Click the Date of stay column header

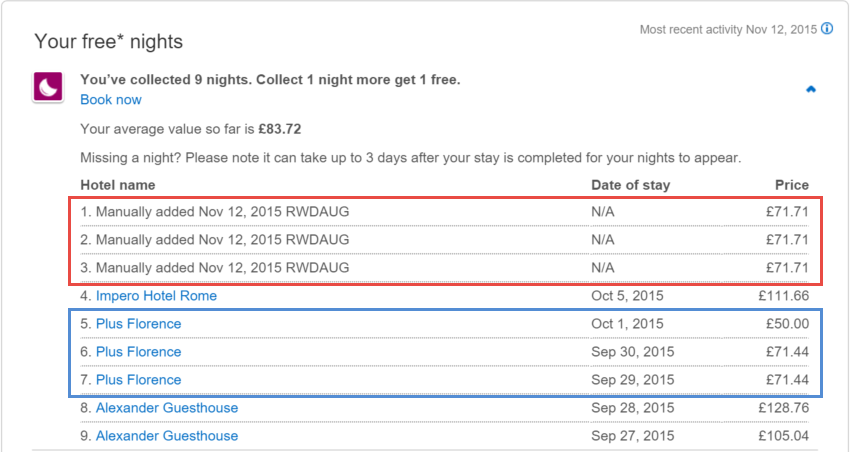coord(630,185)
